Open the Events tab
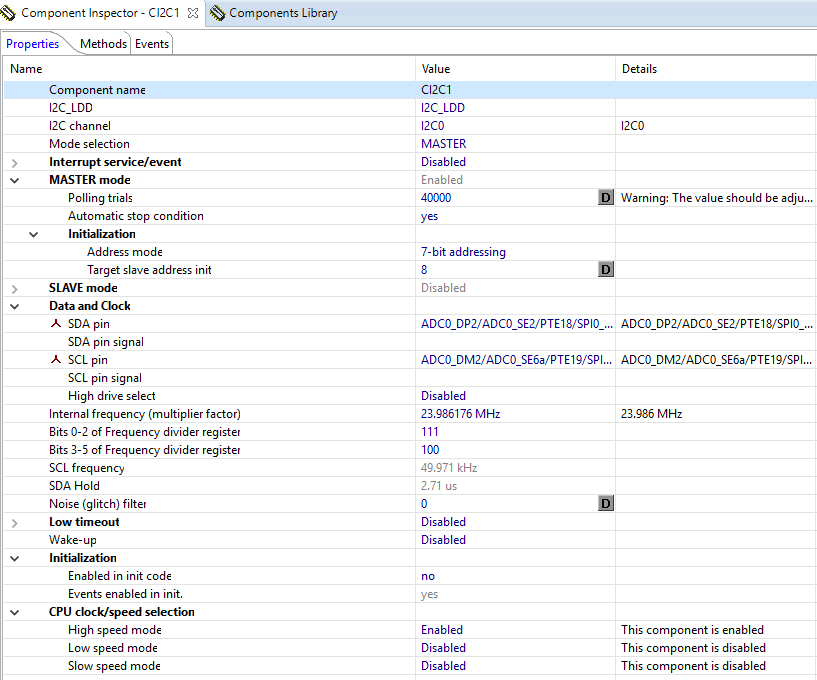This screenshot has height=680, width=817. tap(152, 44)
